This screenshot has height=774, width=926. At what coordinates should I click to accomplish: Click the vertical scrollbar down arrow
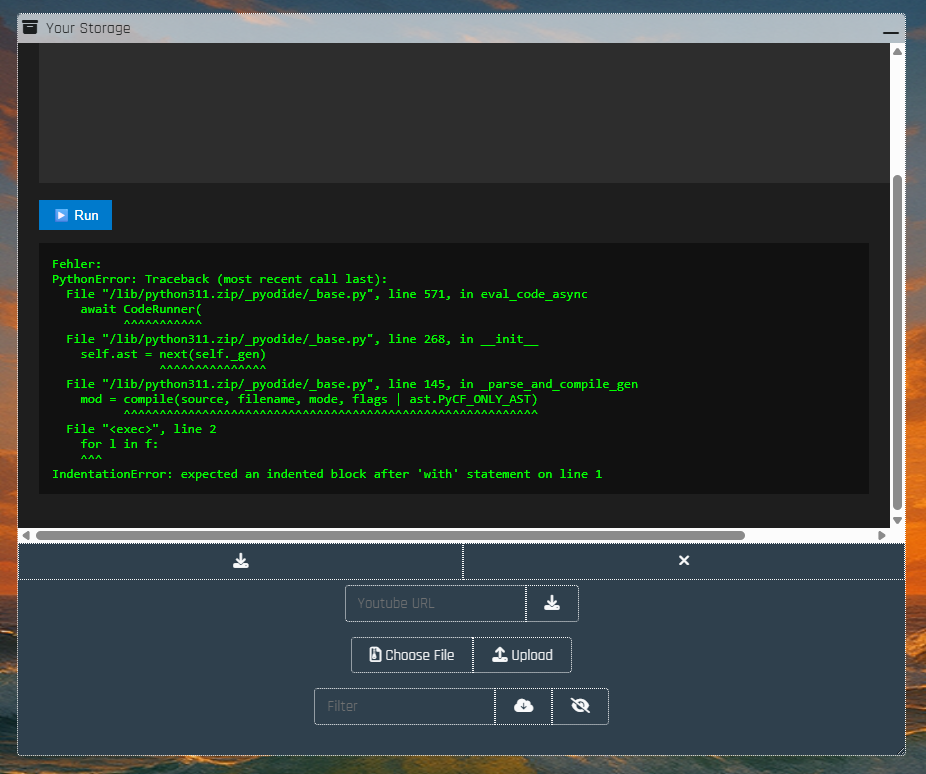click(x=898, y=521)
